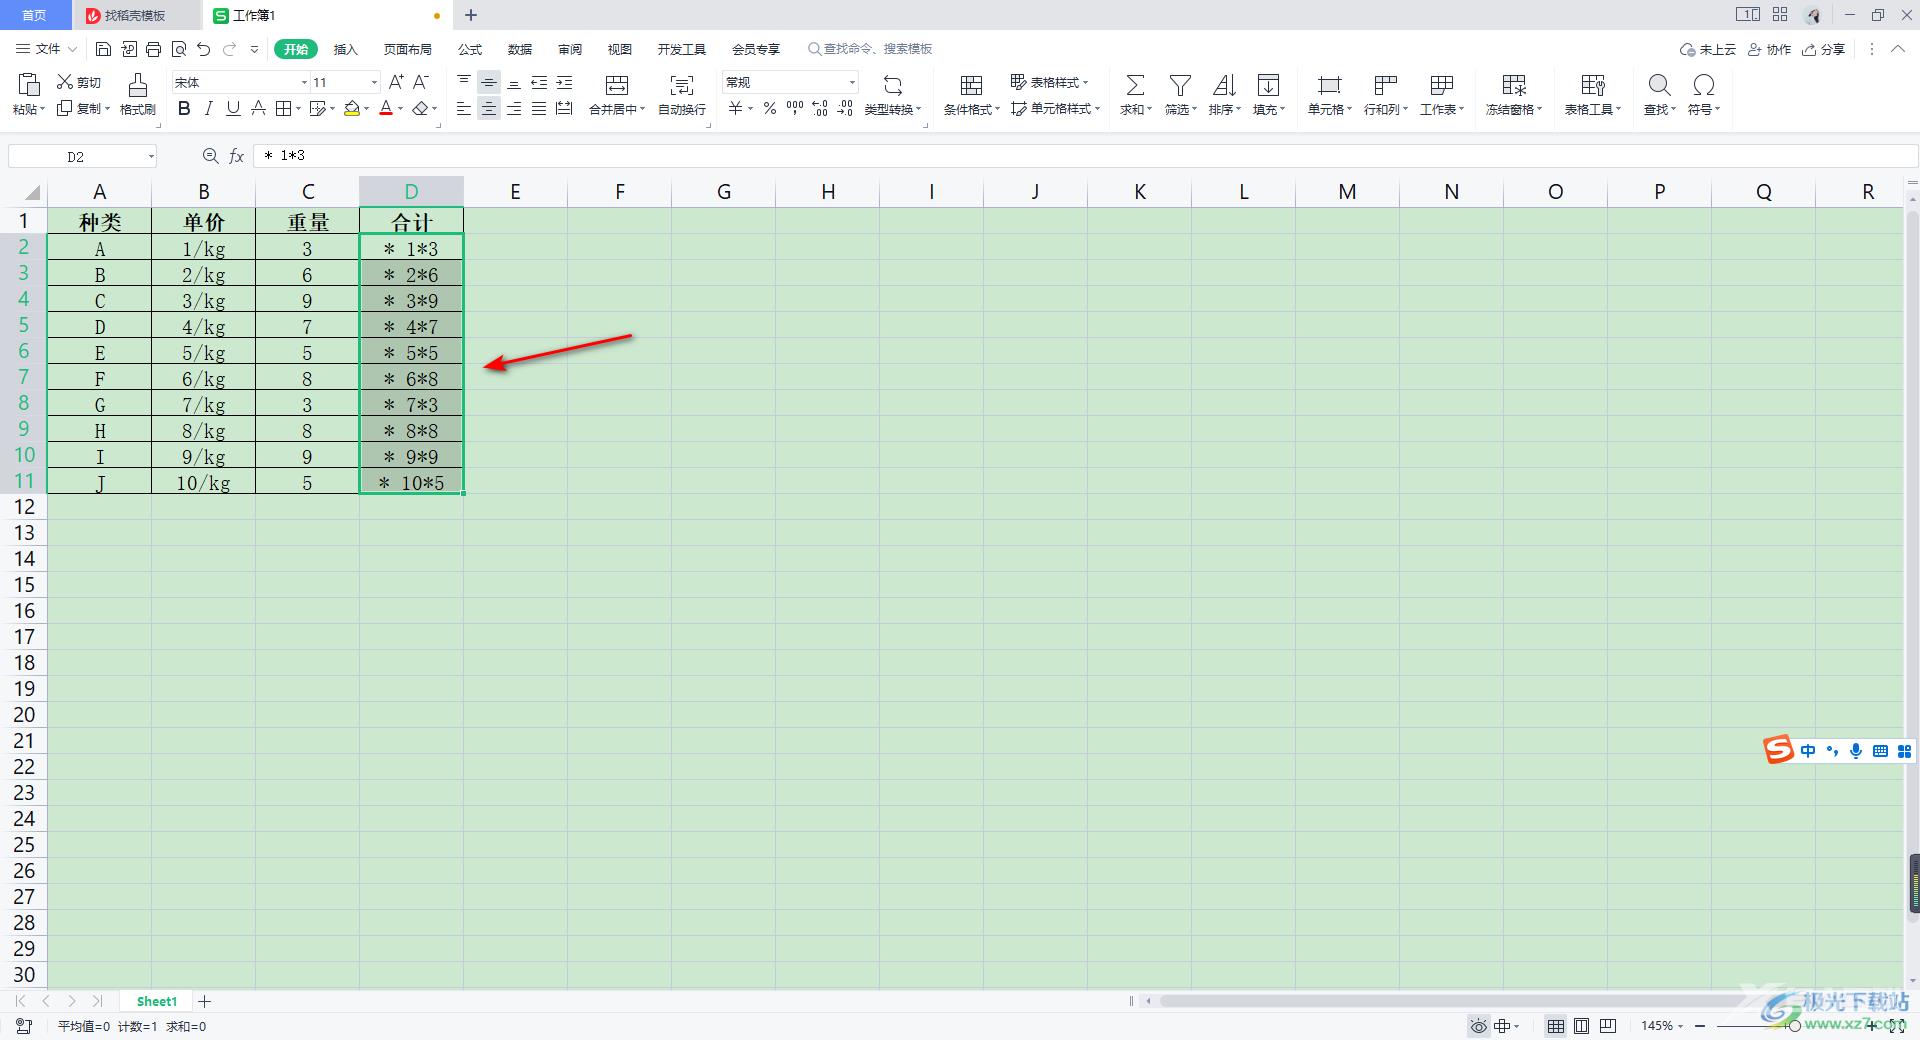Click the 分享 share button
Screen dimensions: 1920x1040
pyautogui.click(x=1823, y=49)
